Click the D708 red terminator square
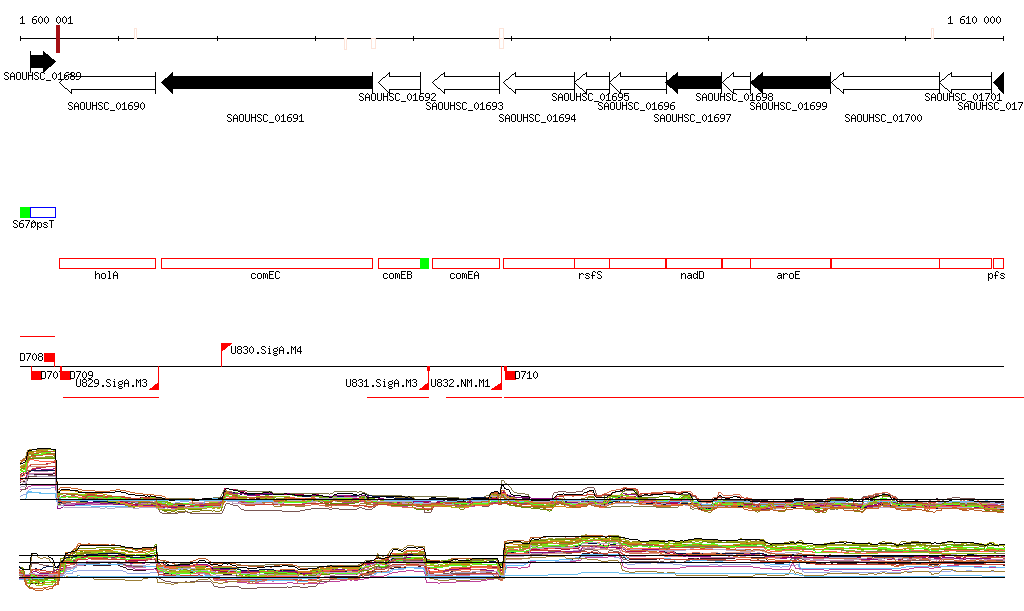Screen dimensions: 1024x611 [50, 358]
